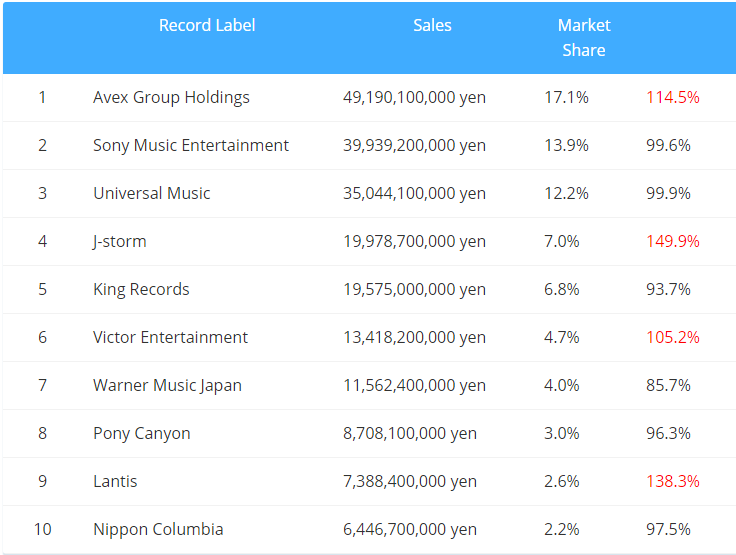Select the Universal Music row name
Screen dimensions: 736x555
(x=152, y=193)
